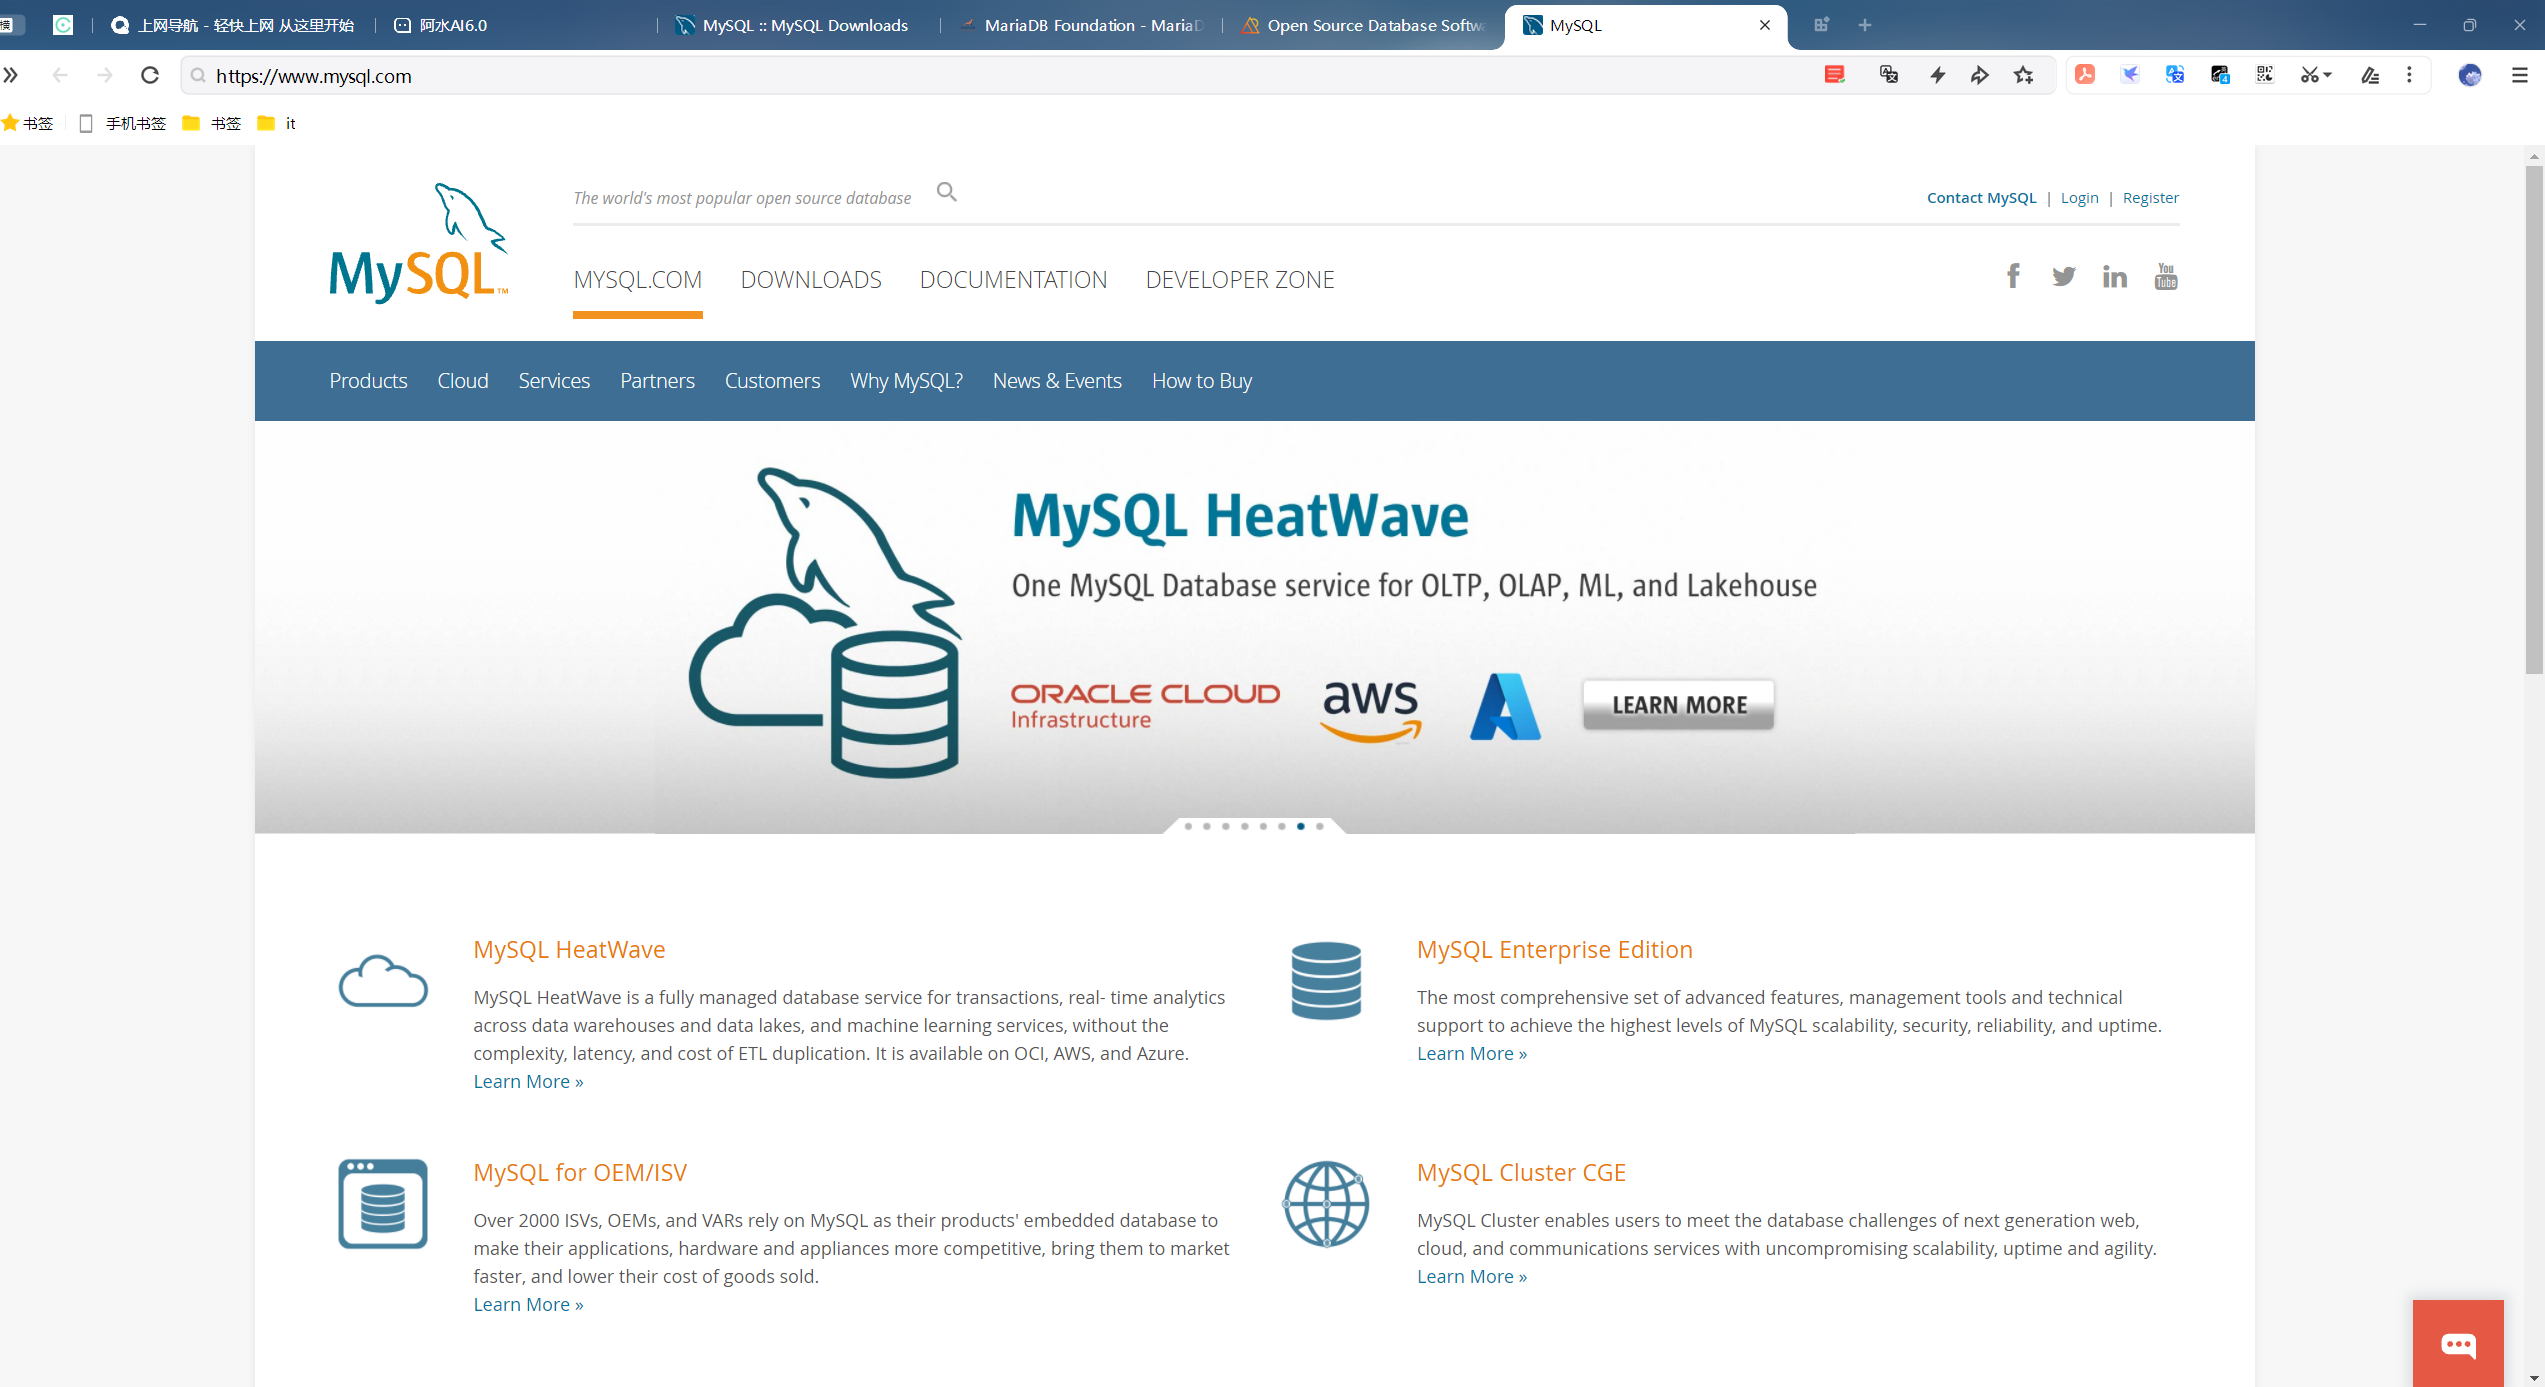
Task: Click the QR code extension icon
Action: 2265,75
